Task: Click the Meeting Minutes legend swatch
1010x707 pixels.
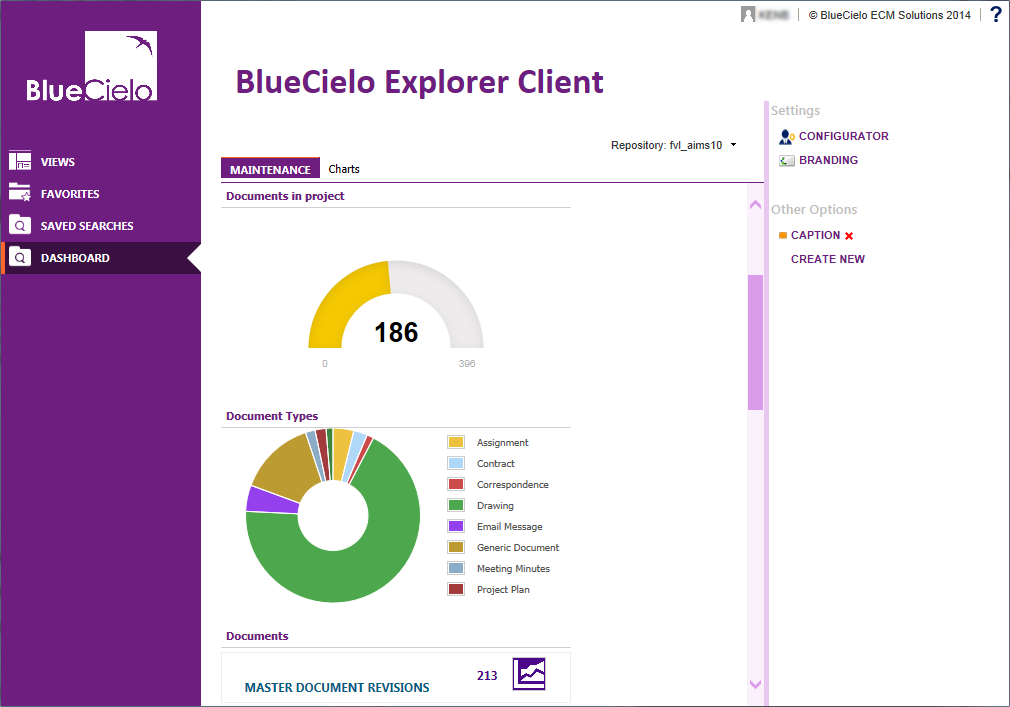Action: coord(456,569)
